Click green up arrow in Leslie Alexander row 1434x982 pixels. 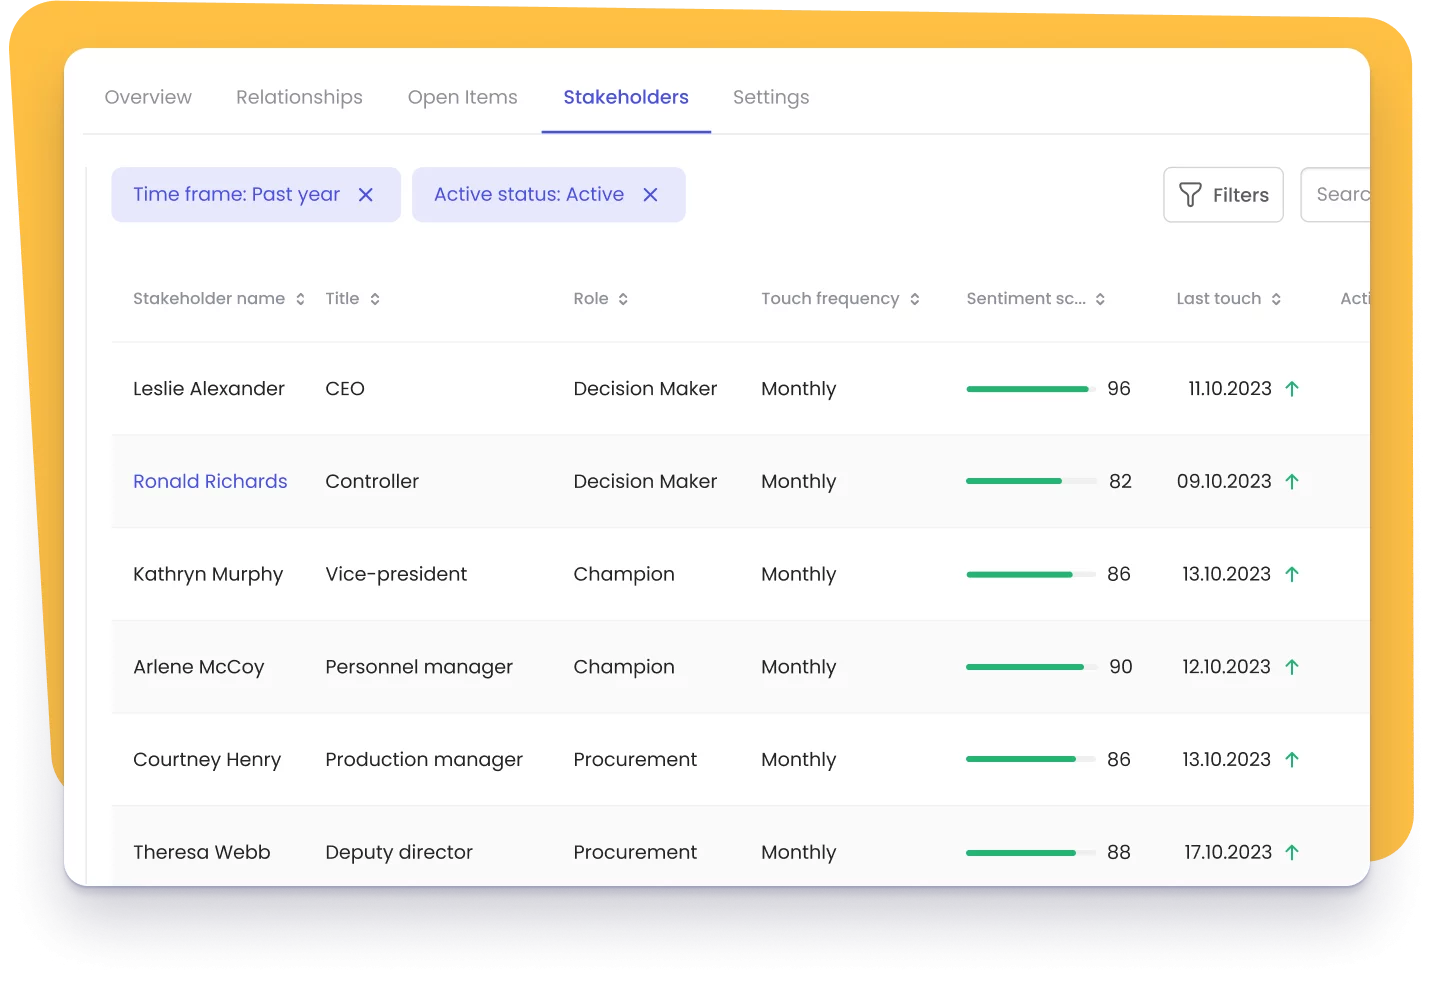[x=1292, y=389]
